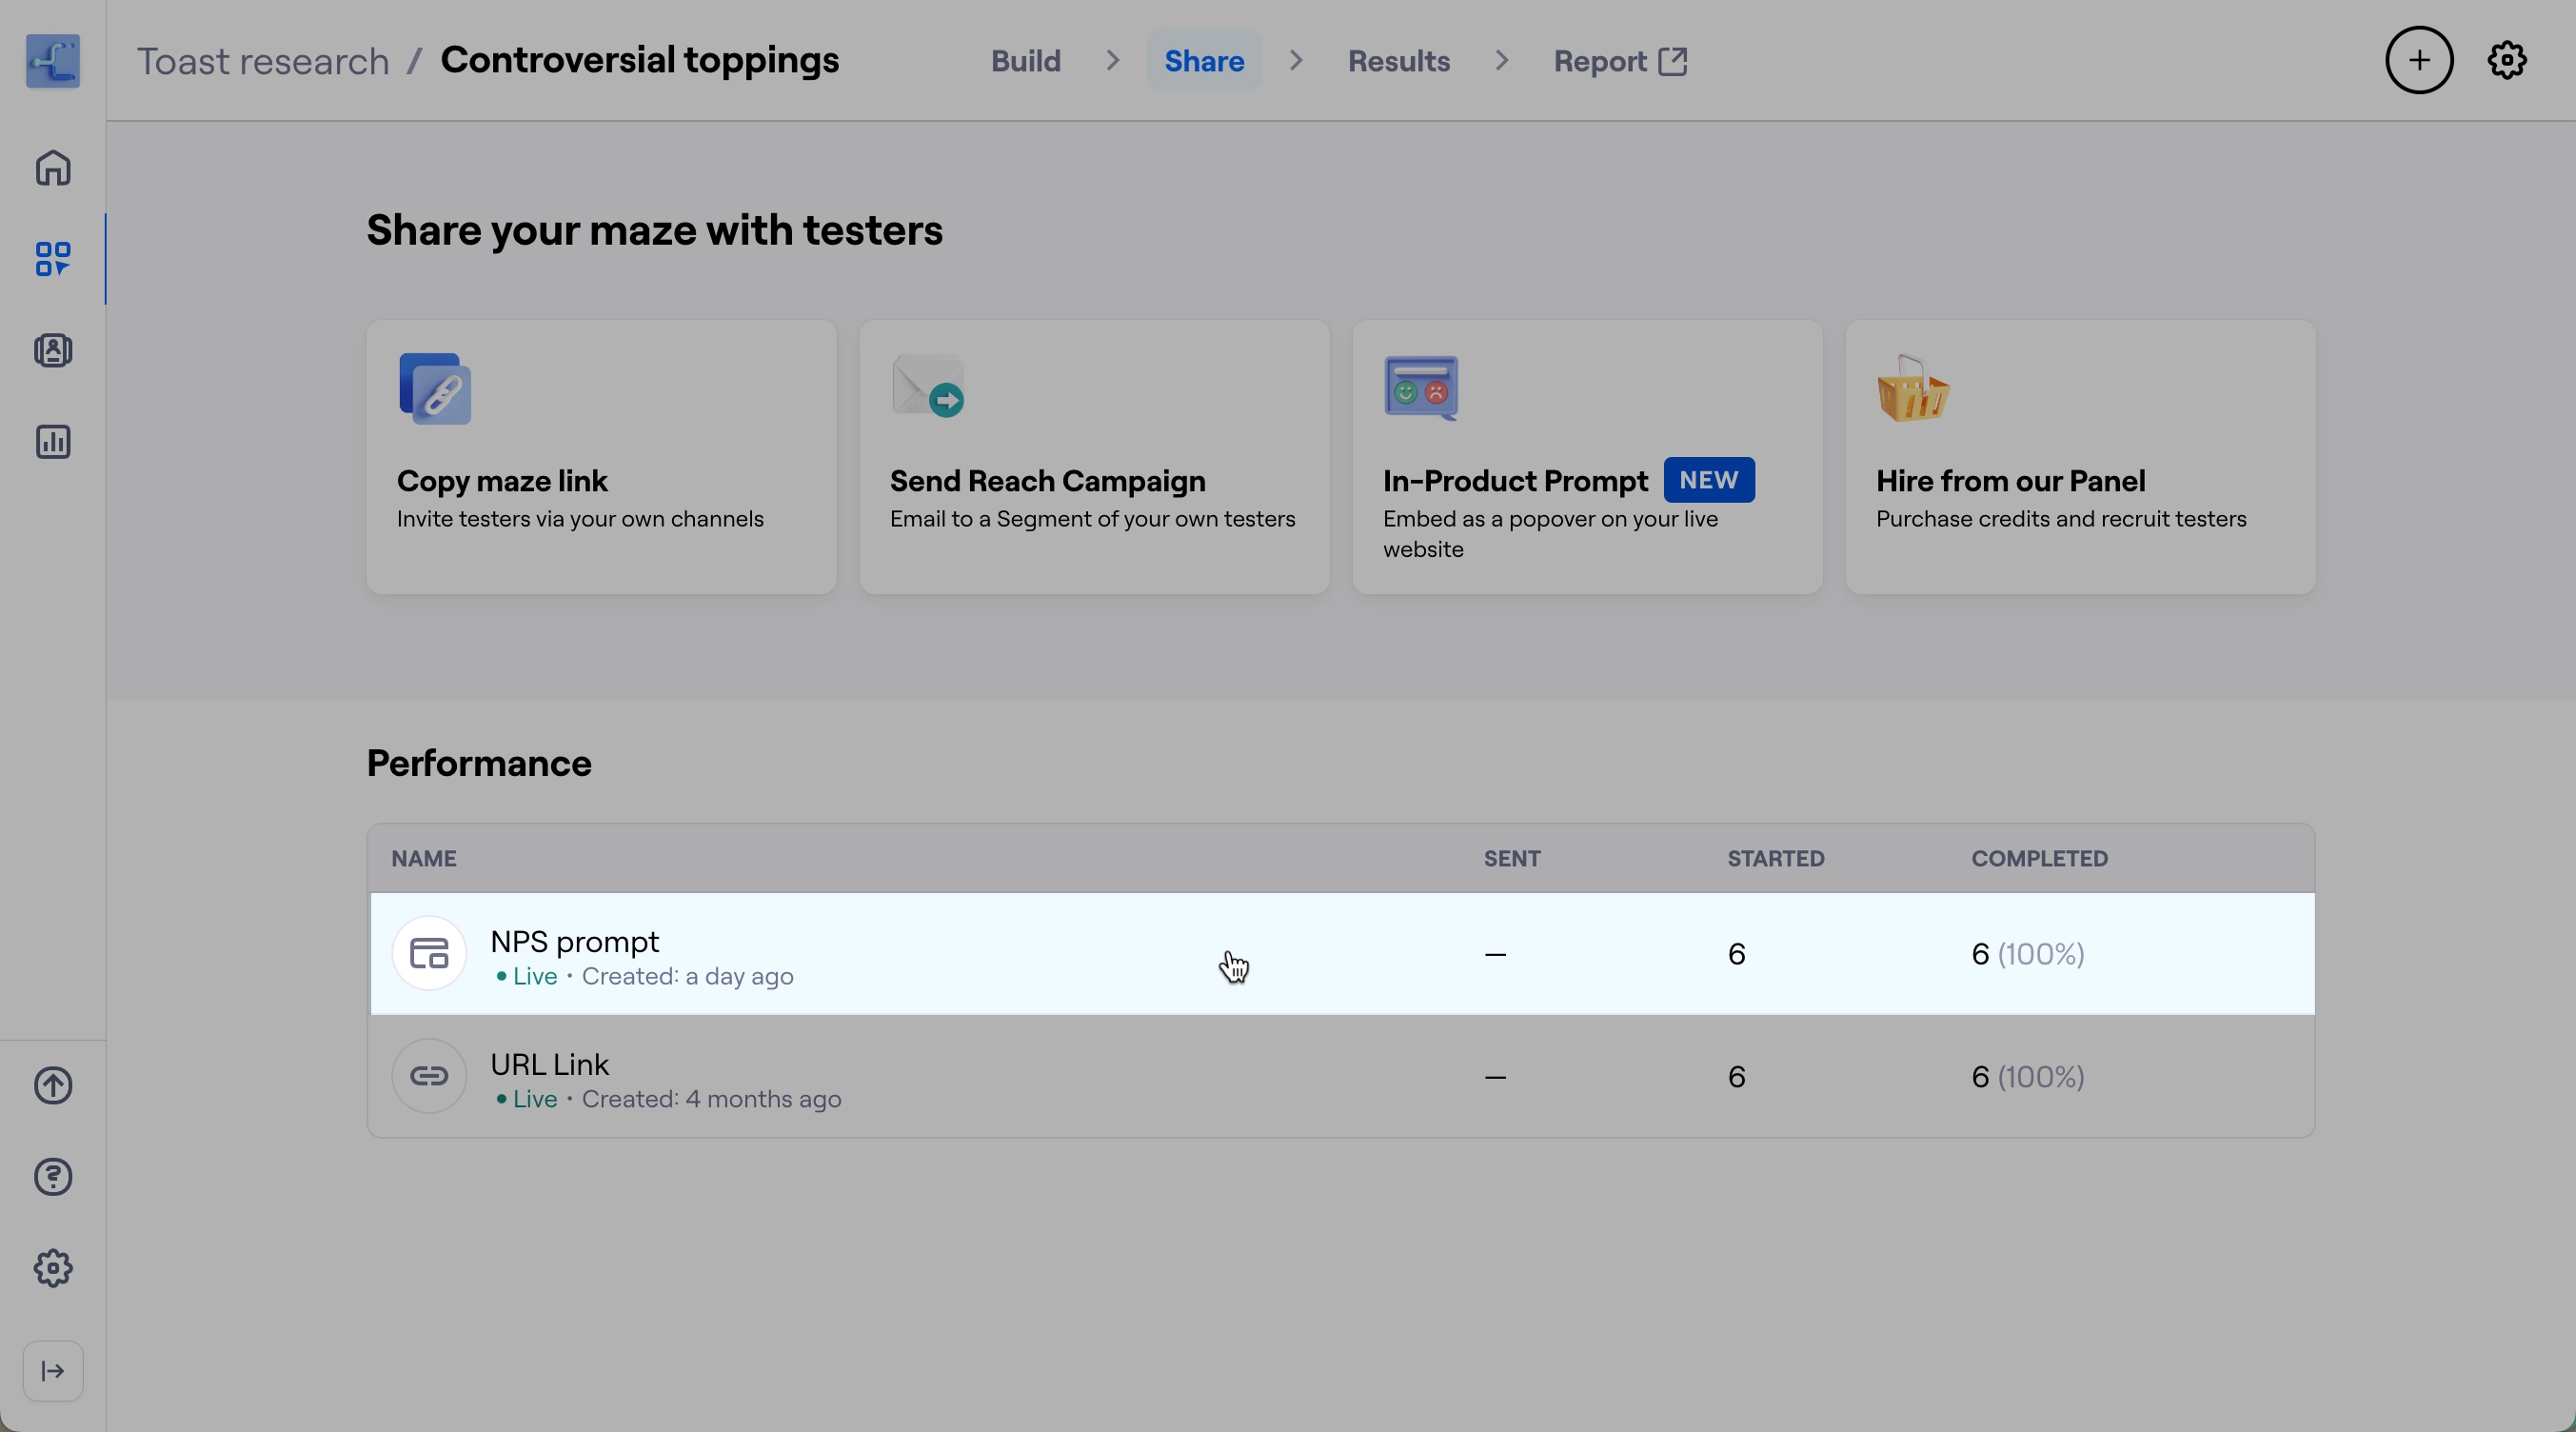Click the upgrade arrow circle icon
The width and height of the screenshot is (2576, 1432).
pos(53,1085)
